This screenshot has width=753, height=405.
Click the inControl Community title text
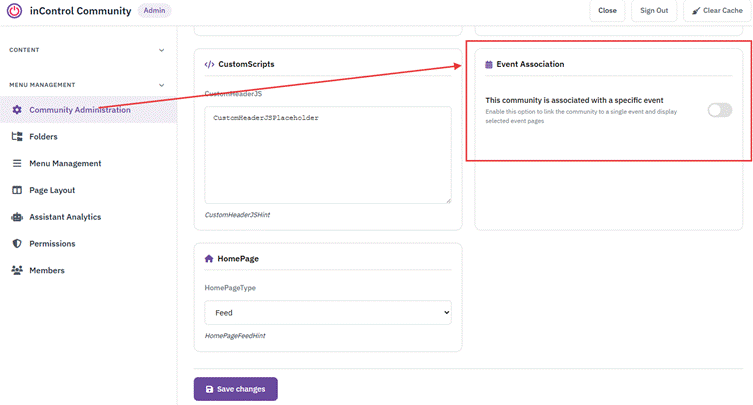click(80, 11)
